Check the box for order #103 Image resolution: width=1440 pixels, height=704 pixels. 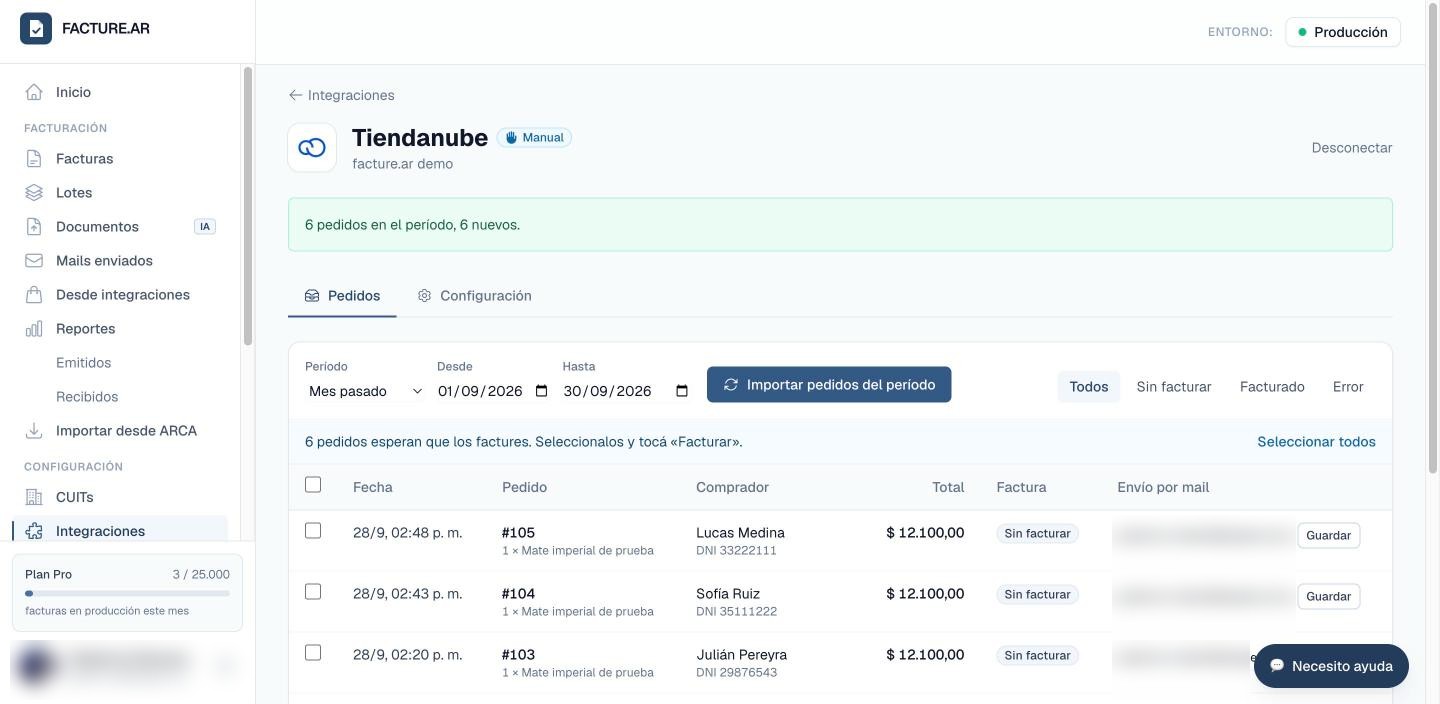pyautogui.click(x=313, y=653)
